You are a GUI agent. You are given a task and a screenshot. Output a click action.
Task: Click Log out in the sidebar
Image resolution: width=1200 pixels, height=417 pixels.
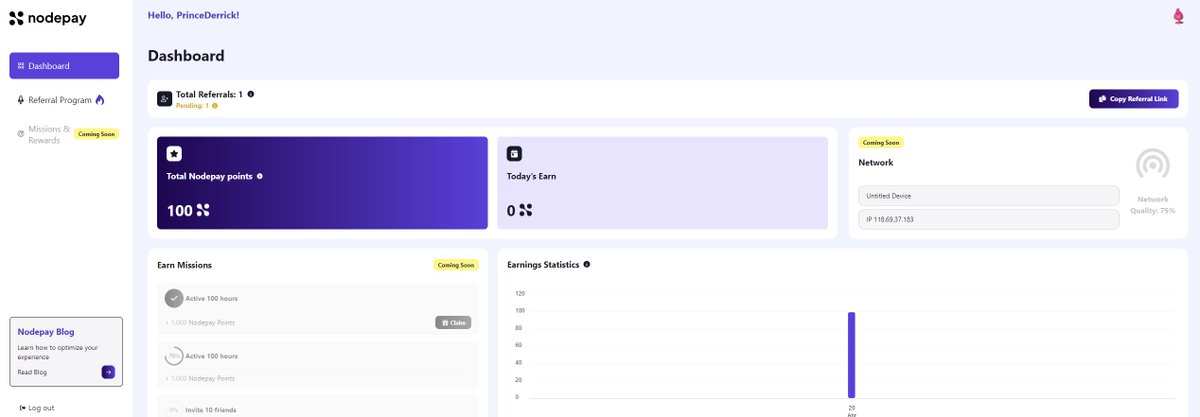[x=37, y=408]
